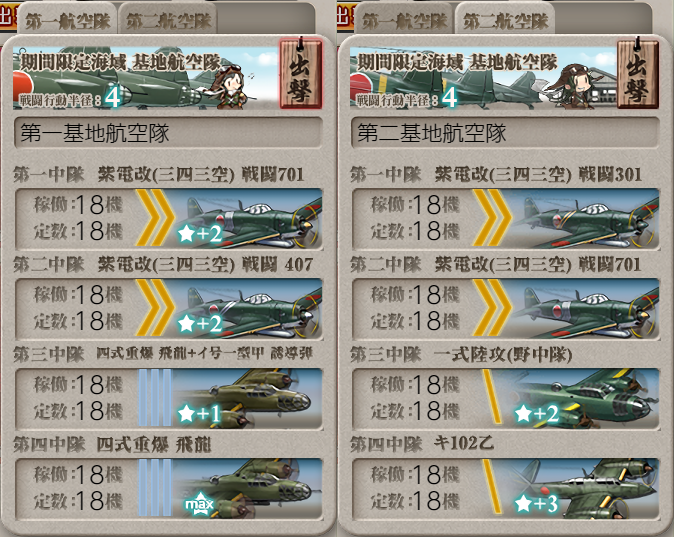The height and width of the screenshot is (537, 674).
Task: Click the 第二基地航空隊 name field
Action: 505,133
